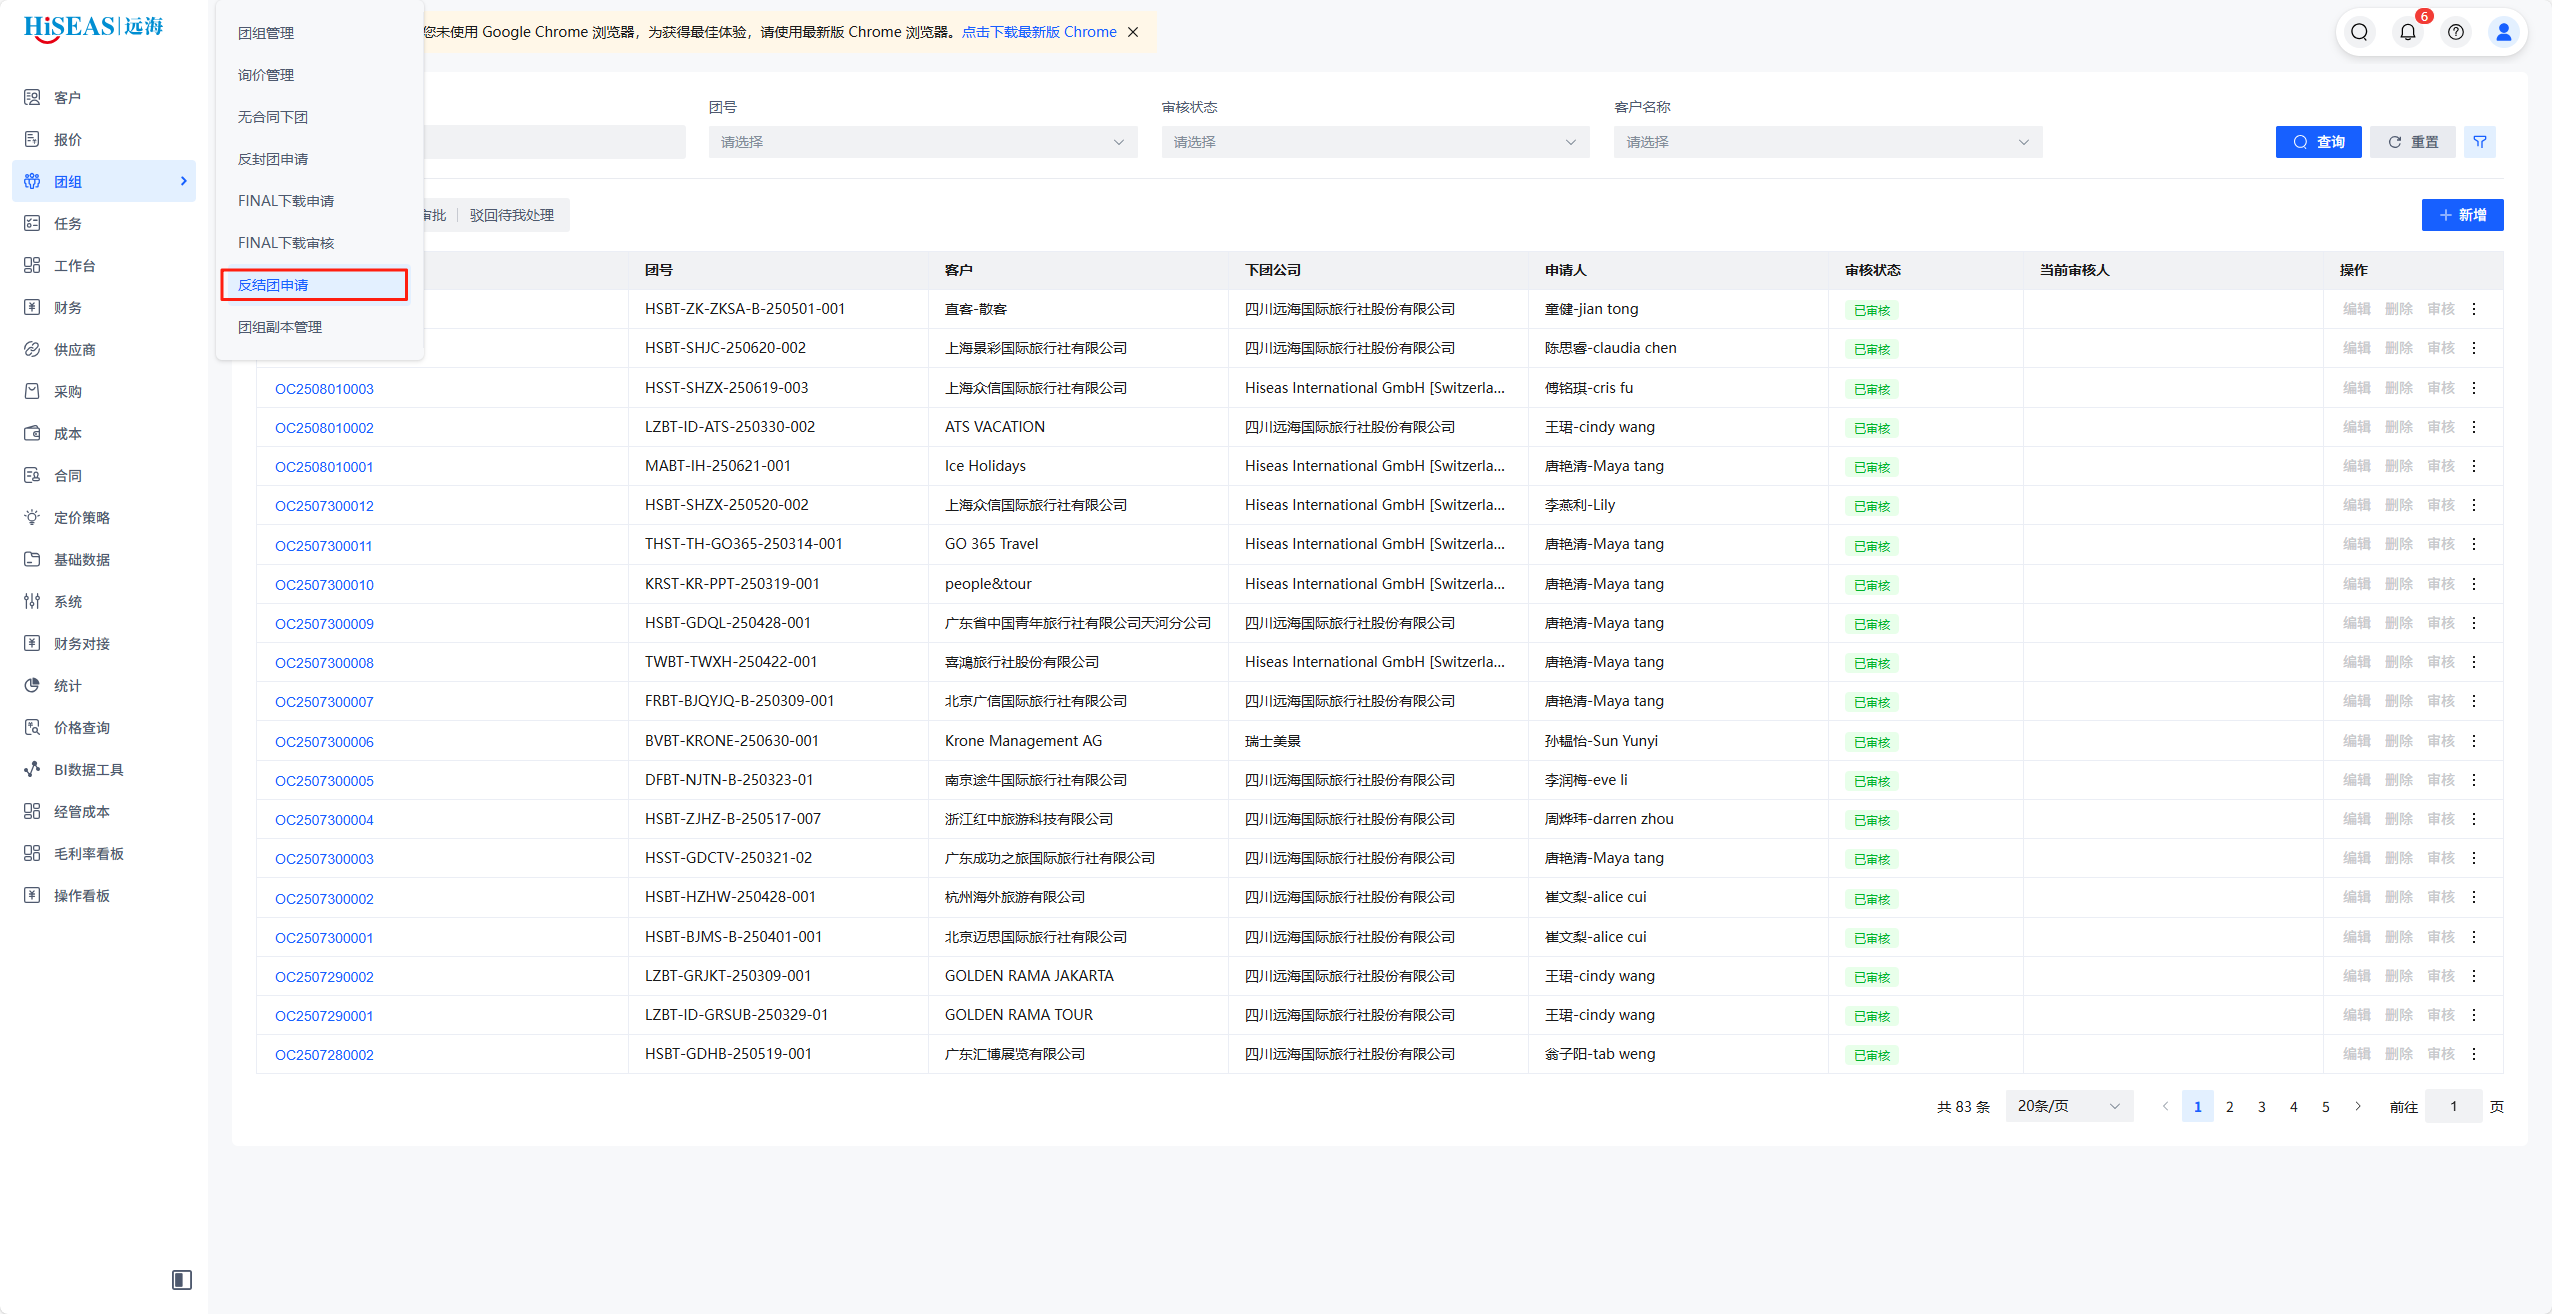
Task: Open the user avatar profile icon
Action: (x=2503, y=32)
